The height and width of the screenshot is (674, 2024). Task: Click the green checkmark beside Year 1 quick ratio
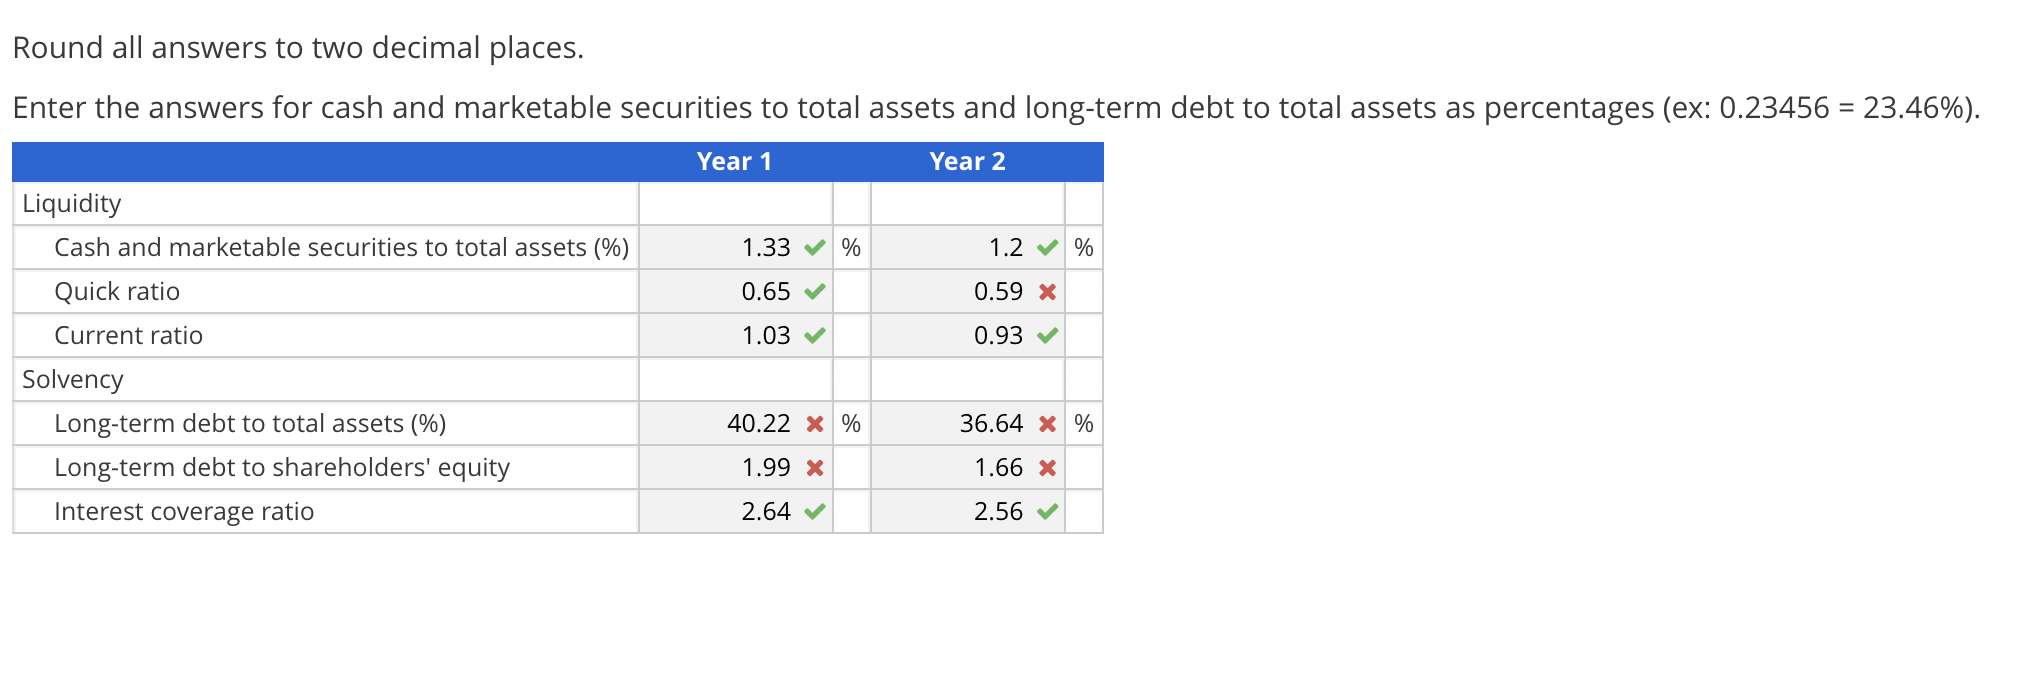813,291
